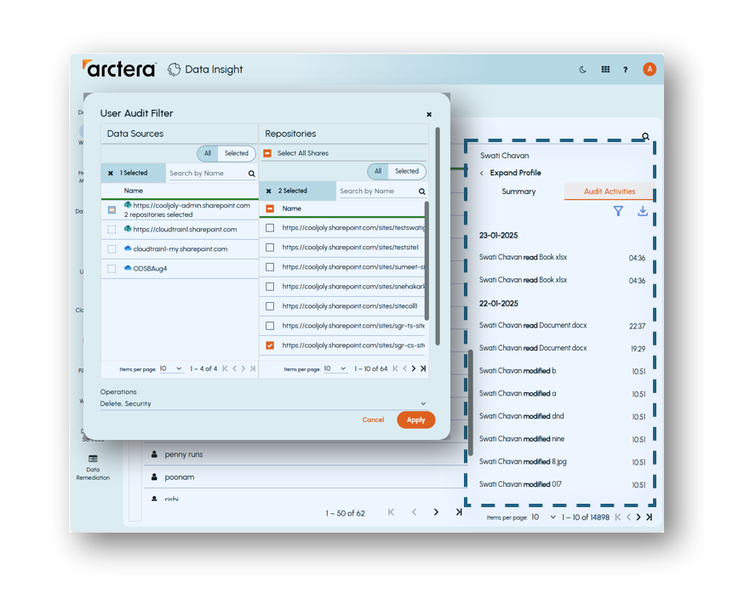Image resolution: width=750 pixels, height=605 pixels.
Task: Show All repositories toggle
Action: 378,171
